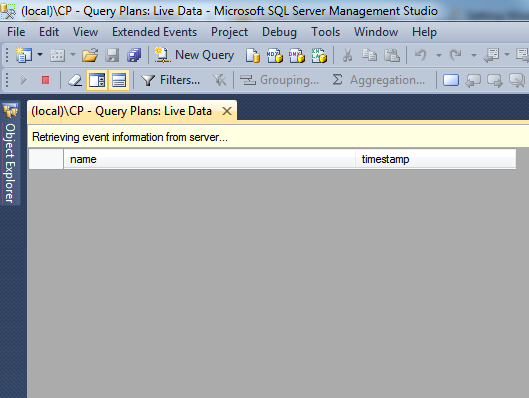Screen dimensions: 529x398
Task: Toggle the Grid rows display button
Action: 119,80
